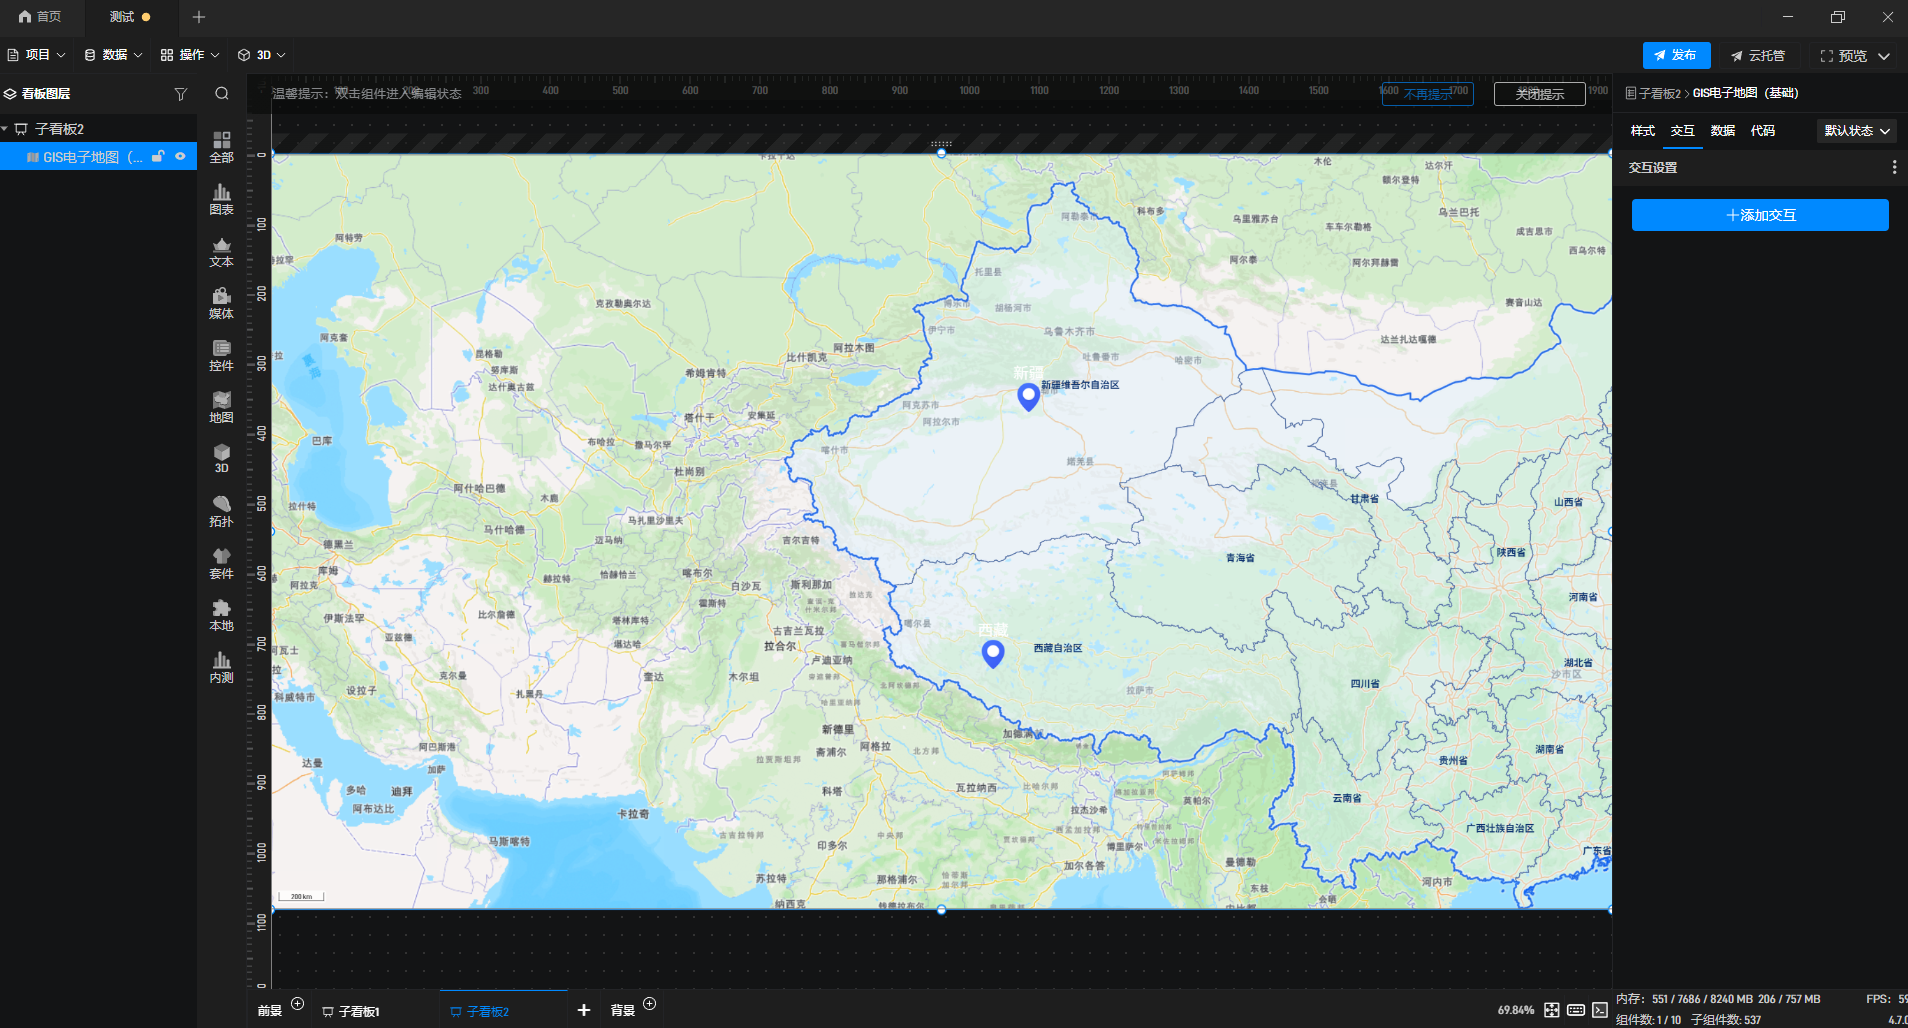Collapse the 子看板2 tree node
Screen dimensions: 1908x1028
tap(5, 129)
